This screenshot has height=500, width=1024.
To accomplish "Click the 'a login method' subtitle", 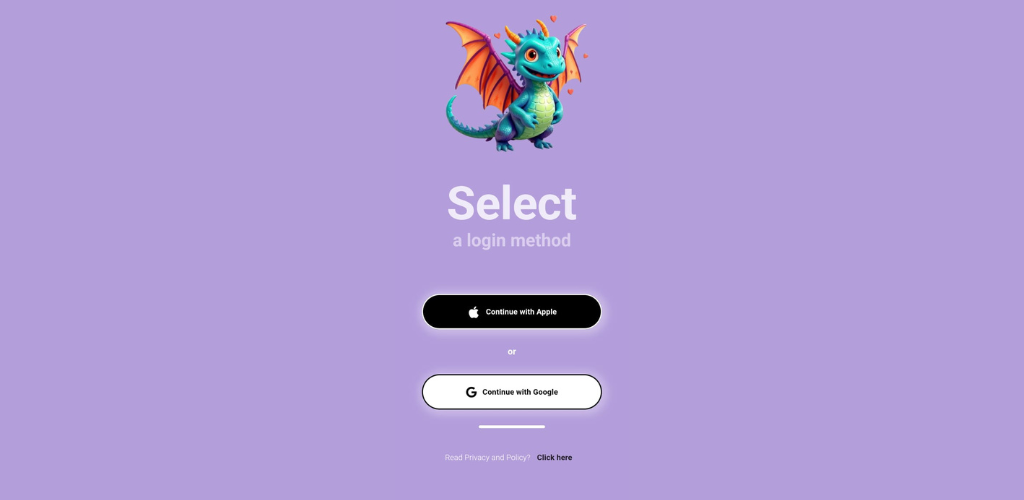I will [512, 240].
